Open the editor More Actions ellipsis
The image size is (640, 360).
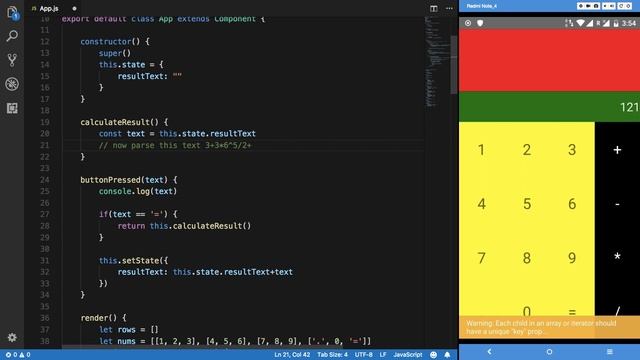coord(449,8)
